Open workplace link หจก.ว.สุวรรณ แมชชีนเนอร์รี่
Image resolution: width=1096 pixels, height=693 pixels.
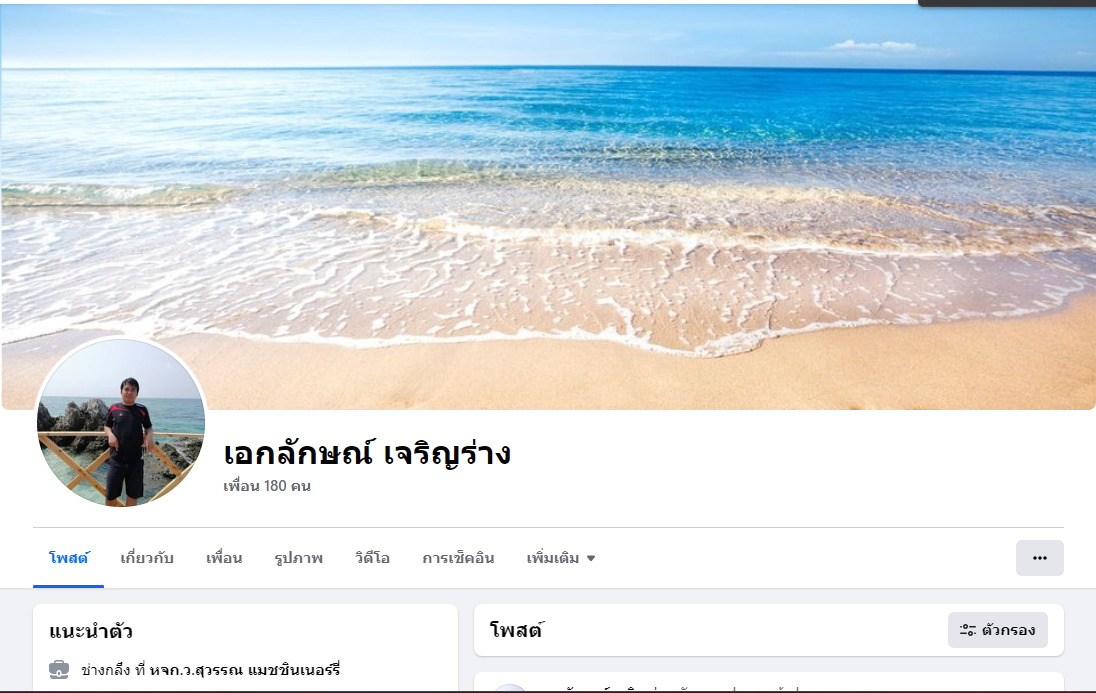(x=245, y=670)
